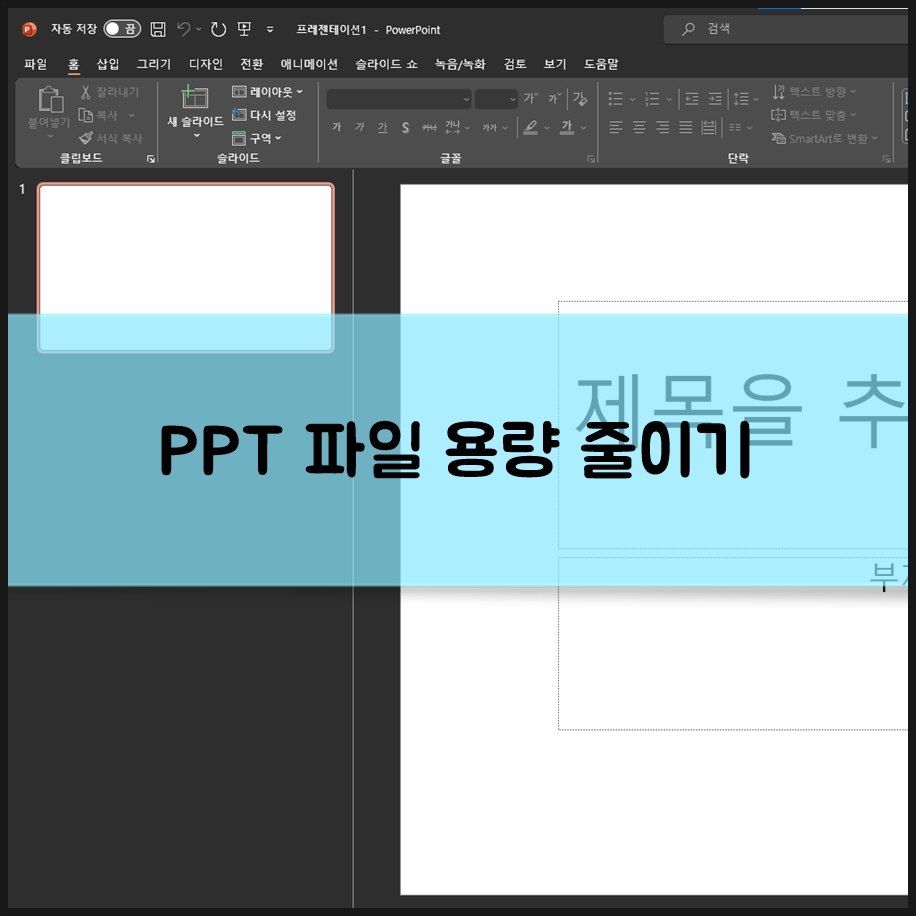Open the 디자인 tab
Screen dimensions: 916x916
click(x=206, y=64)
